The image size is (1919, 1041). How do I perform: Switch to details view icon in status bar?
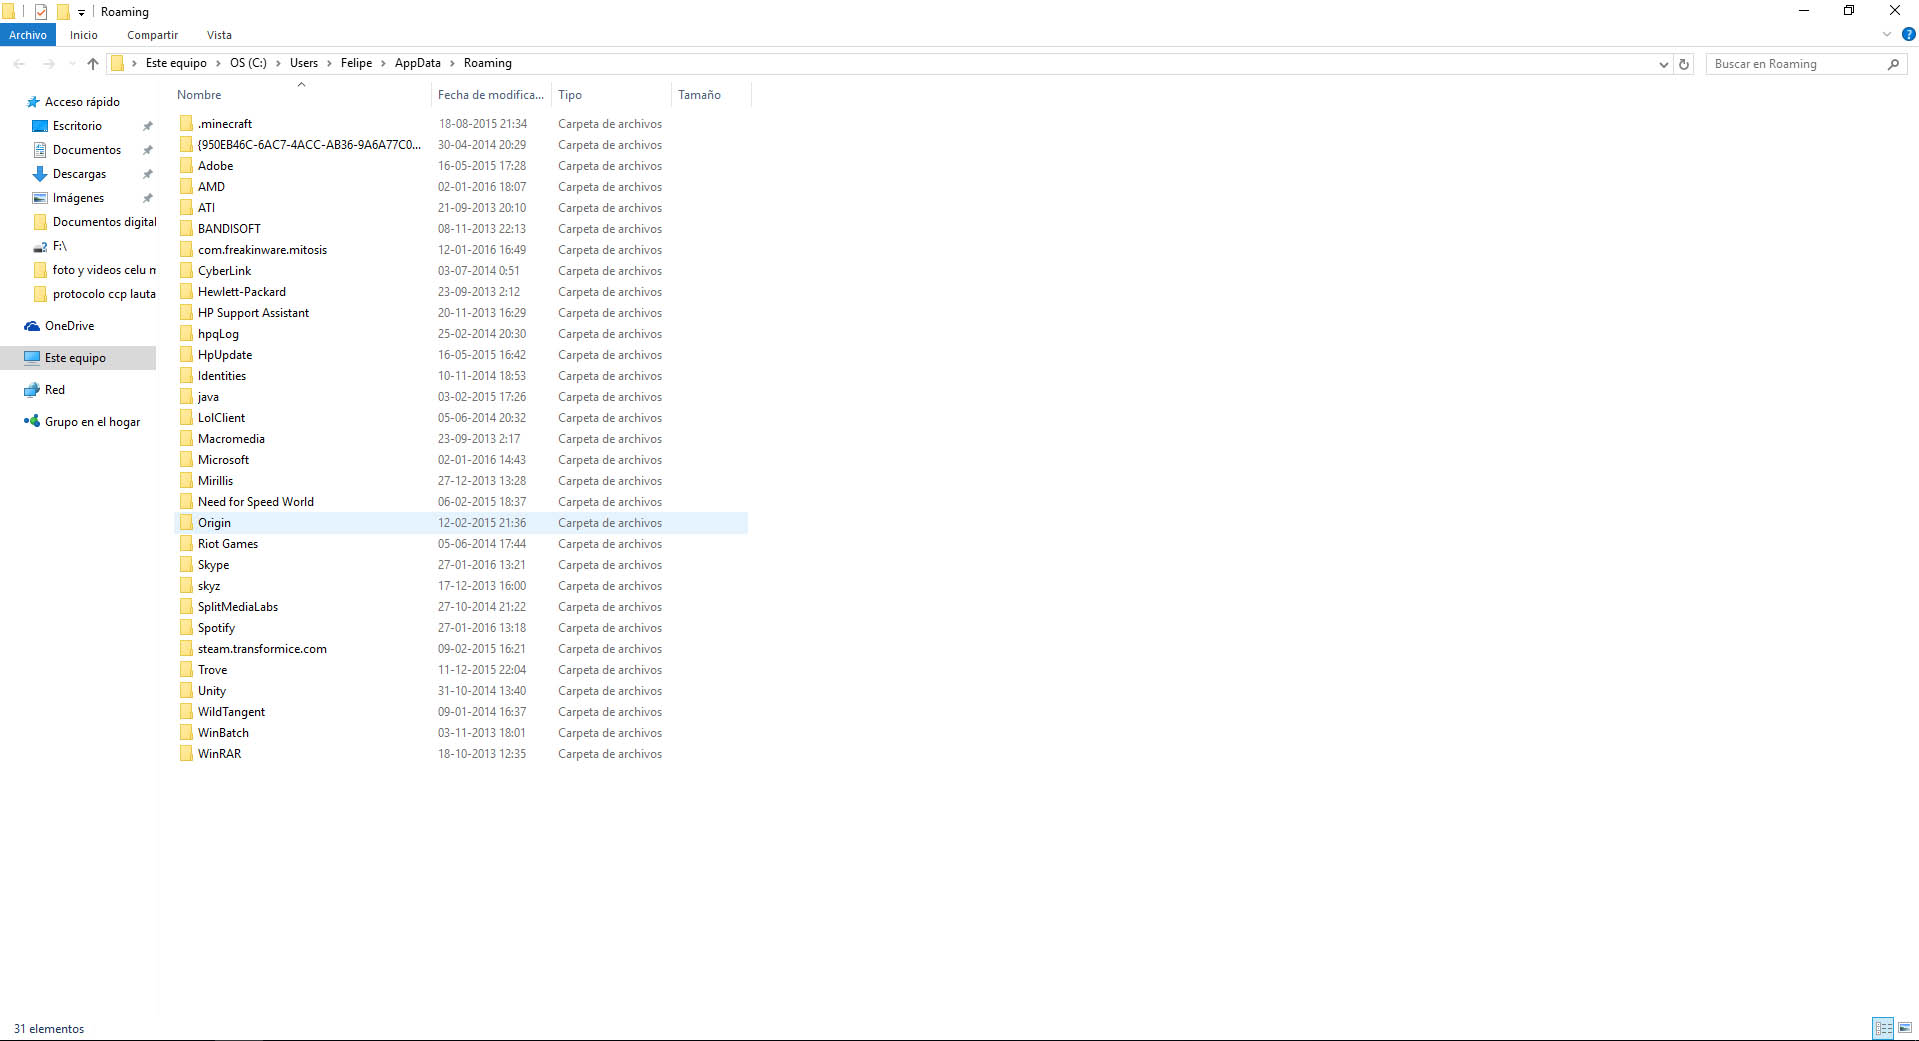1883,1028
